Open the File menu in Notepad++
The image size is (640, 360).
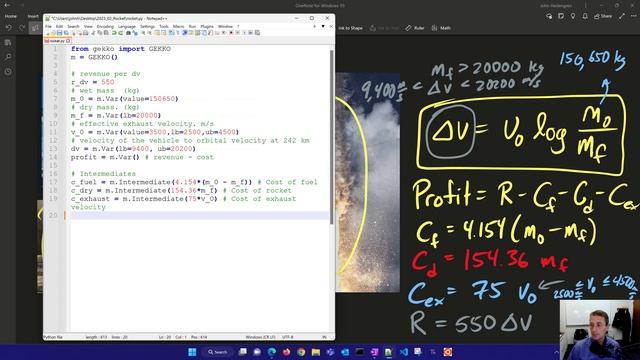(48, 27)
